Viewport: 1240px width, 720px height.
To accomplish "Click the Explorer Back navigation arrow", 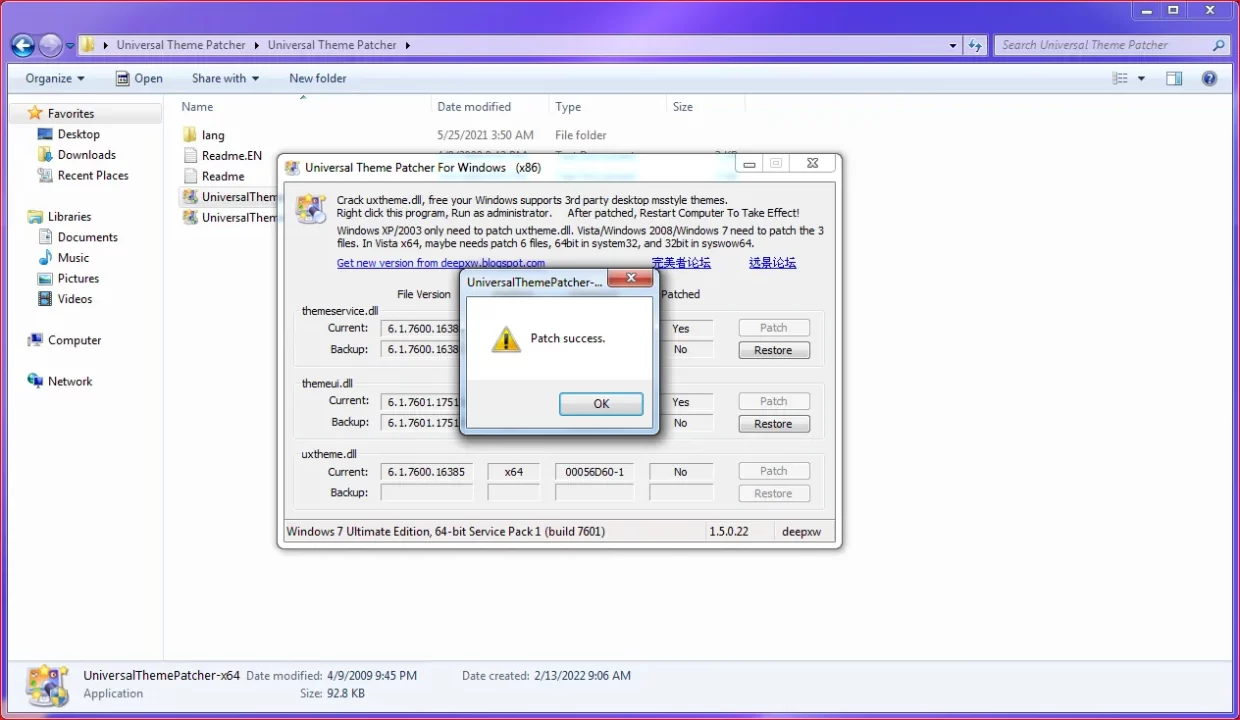I will pos(23,45).
